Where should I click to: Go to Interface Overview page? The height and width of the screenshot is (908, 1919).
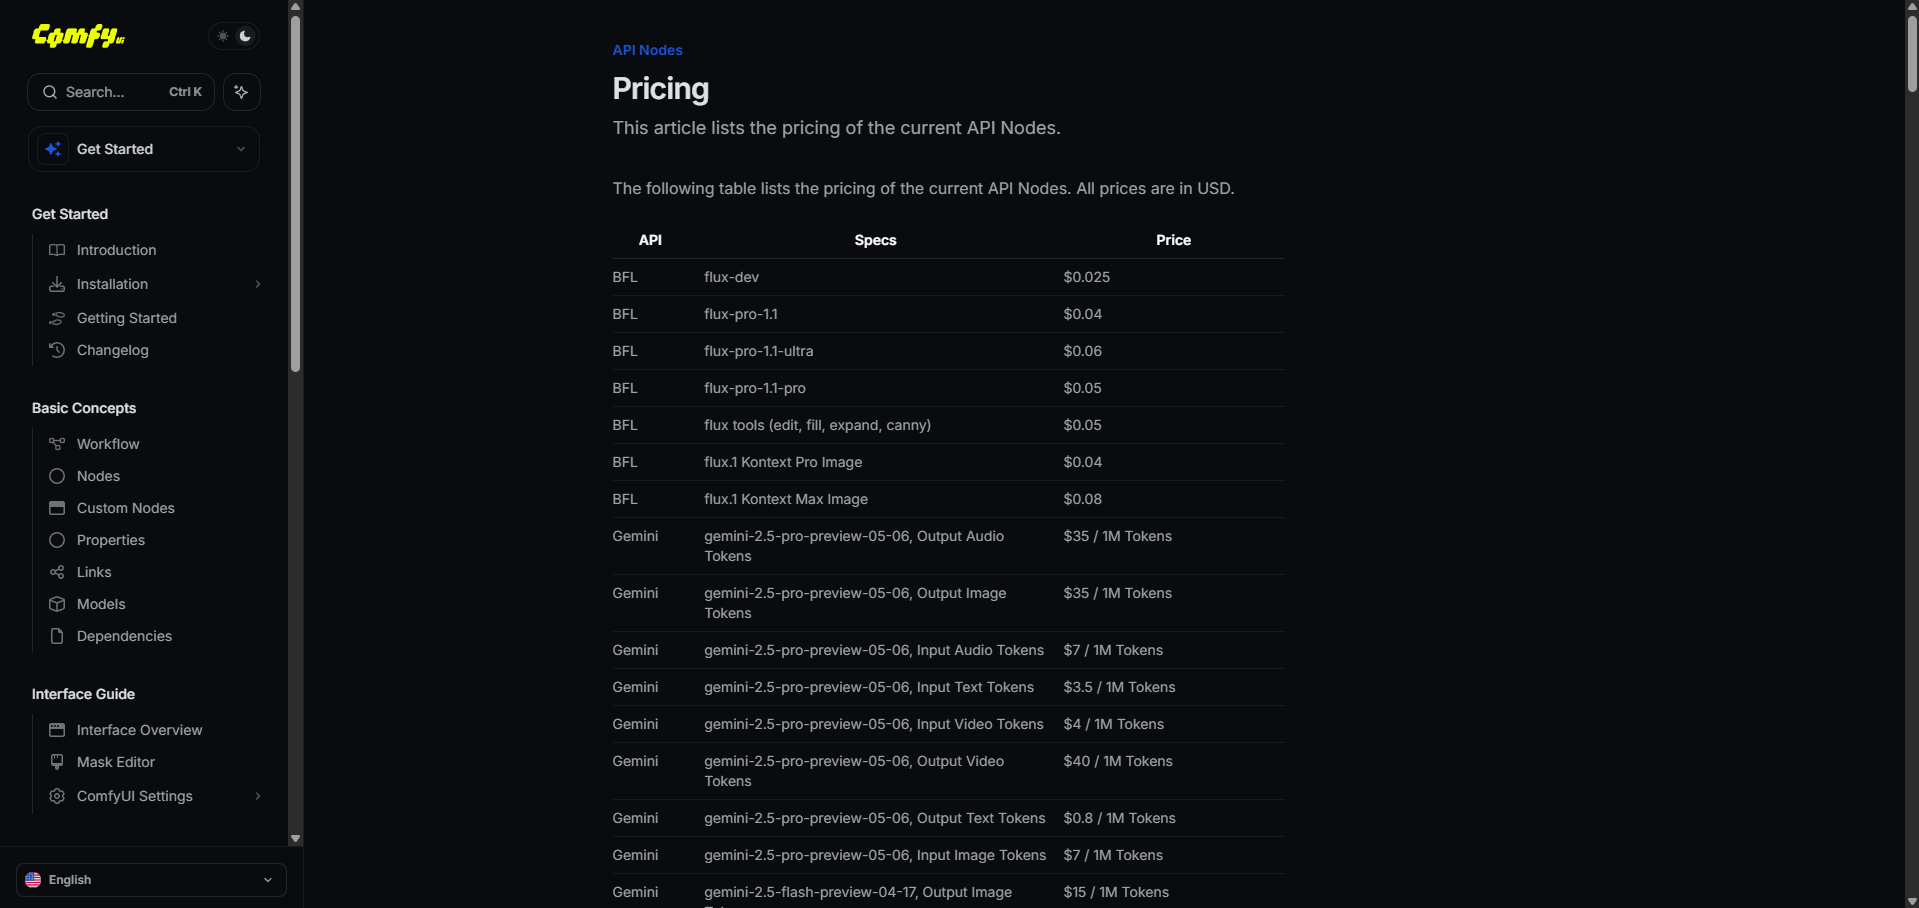[x=139, y=730]
